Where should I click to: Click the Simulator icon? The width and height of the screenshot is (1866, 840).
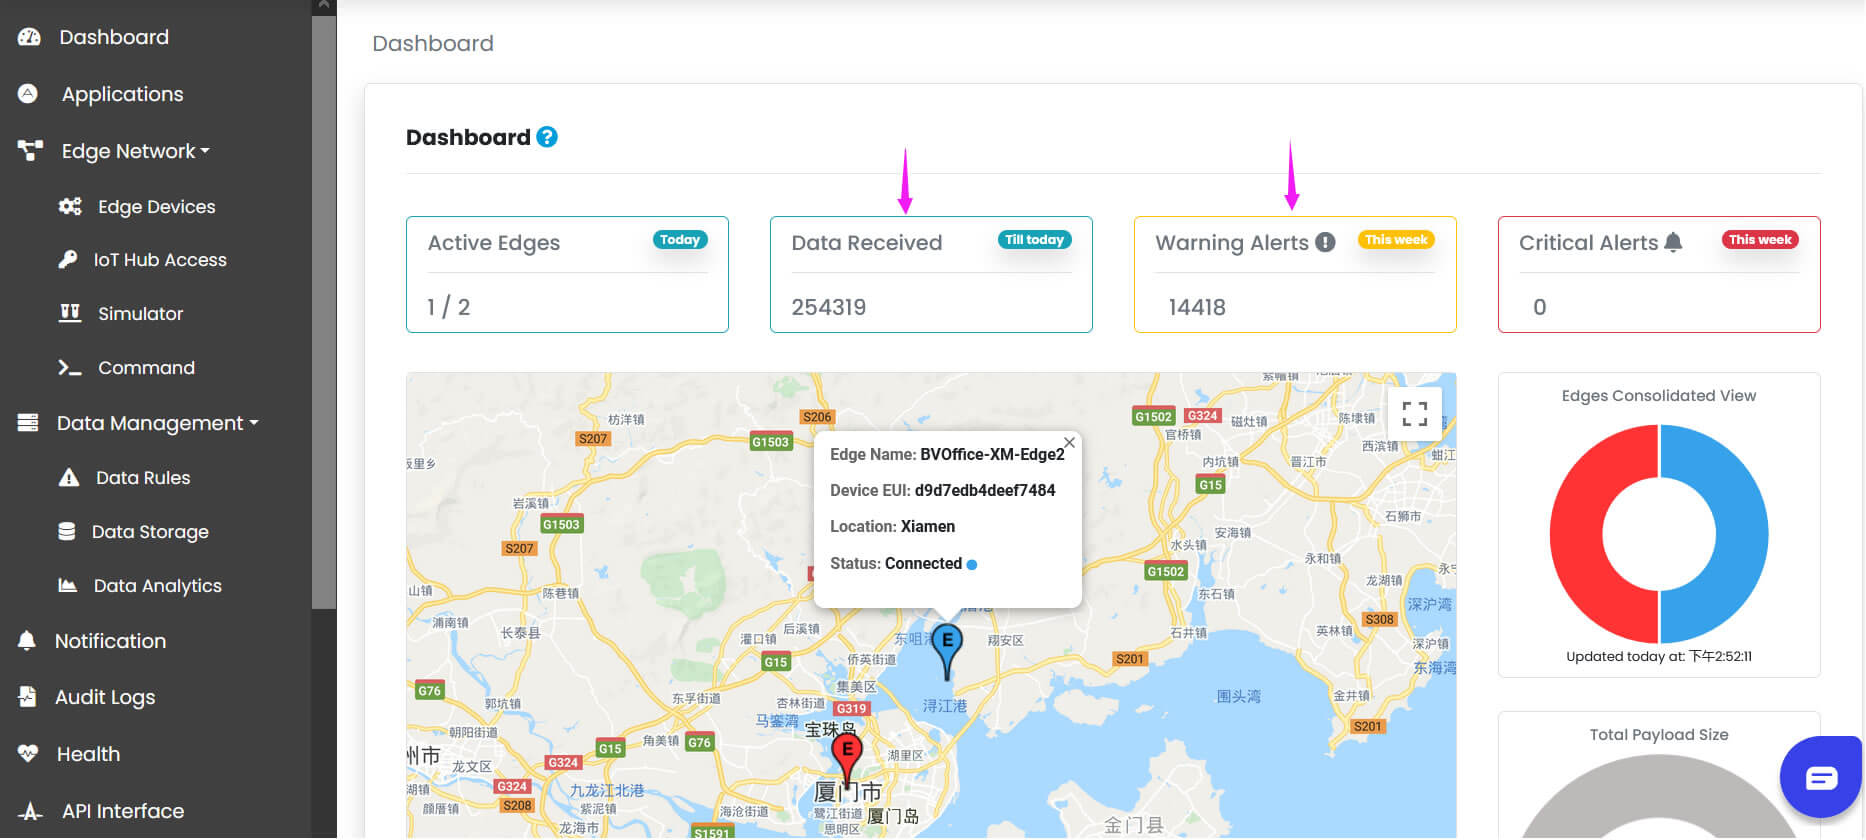(x=70, y=313)
